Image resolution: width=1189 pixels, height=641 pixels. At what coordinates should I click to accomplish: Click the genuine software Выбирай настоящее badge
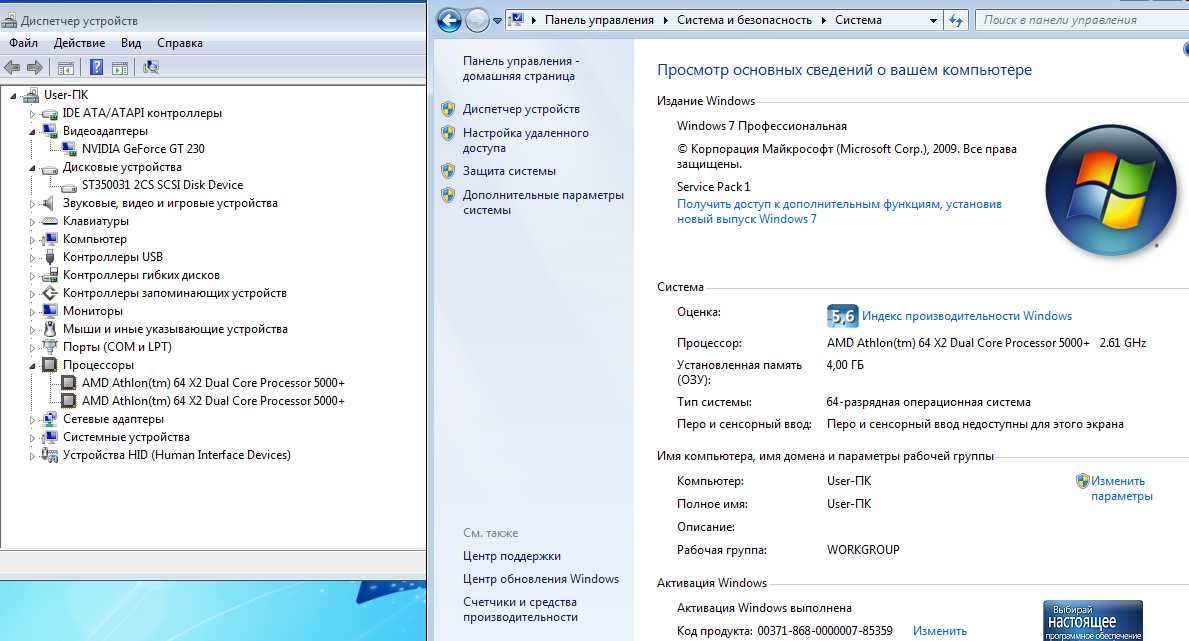1093,621
